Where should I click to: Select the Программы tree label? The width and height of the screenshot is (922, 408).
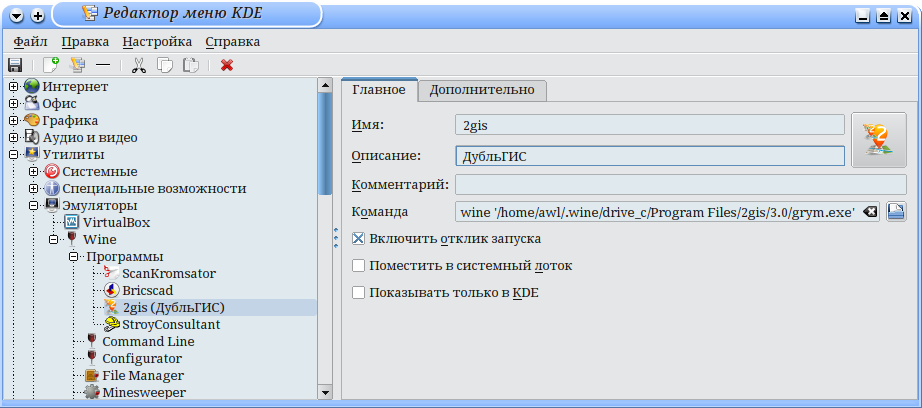coord(125,257)
